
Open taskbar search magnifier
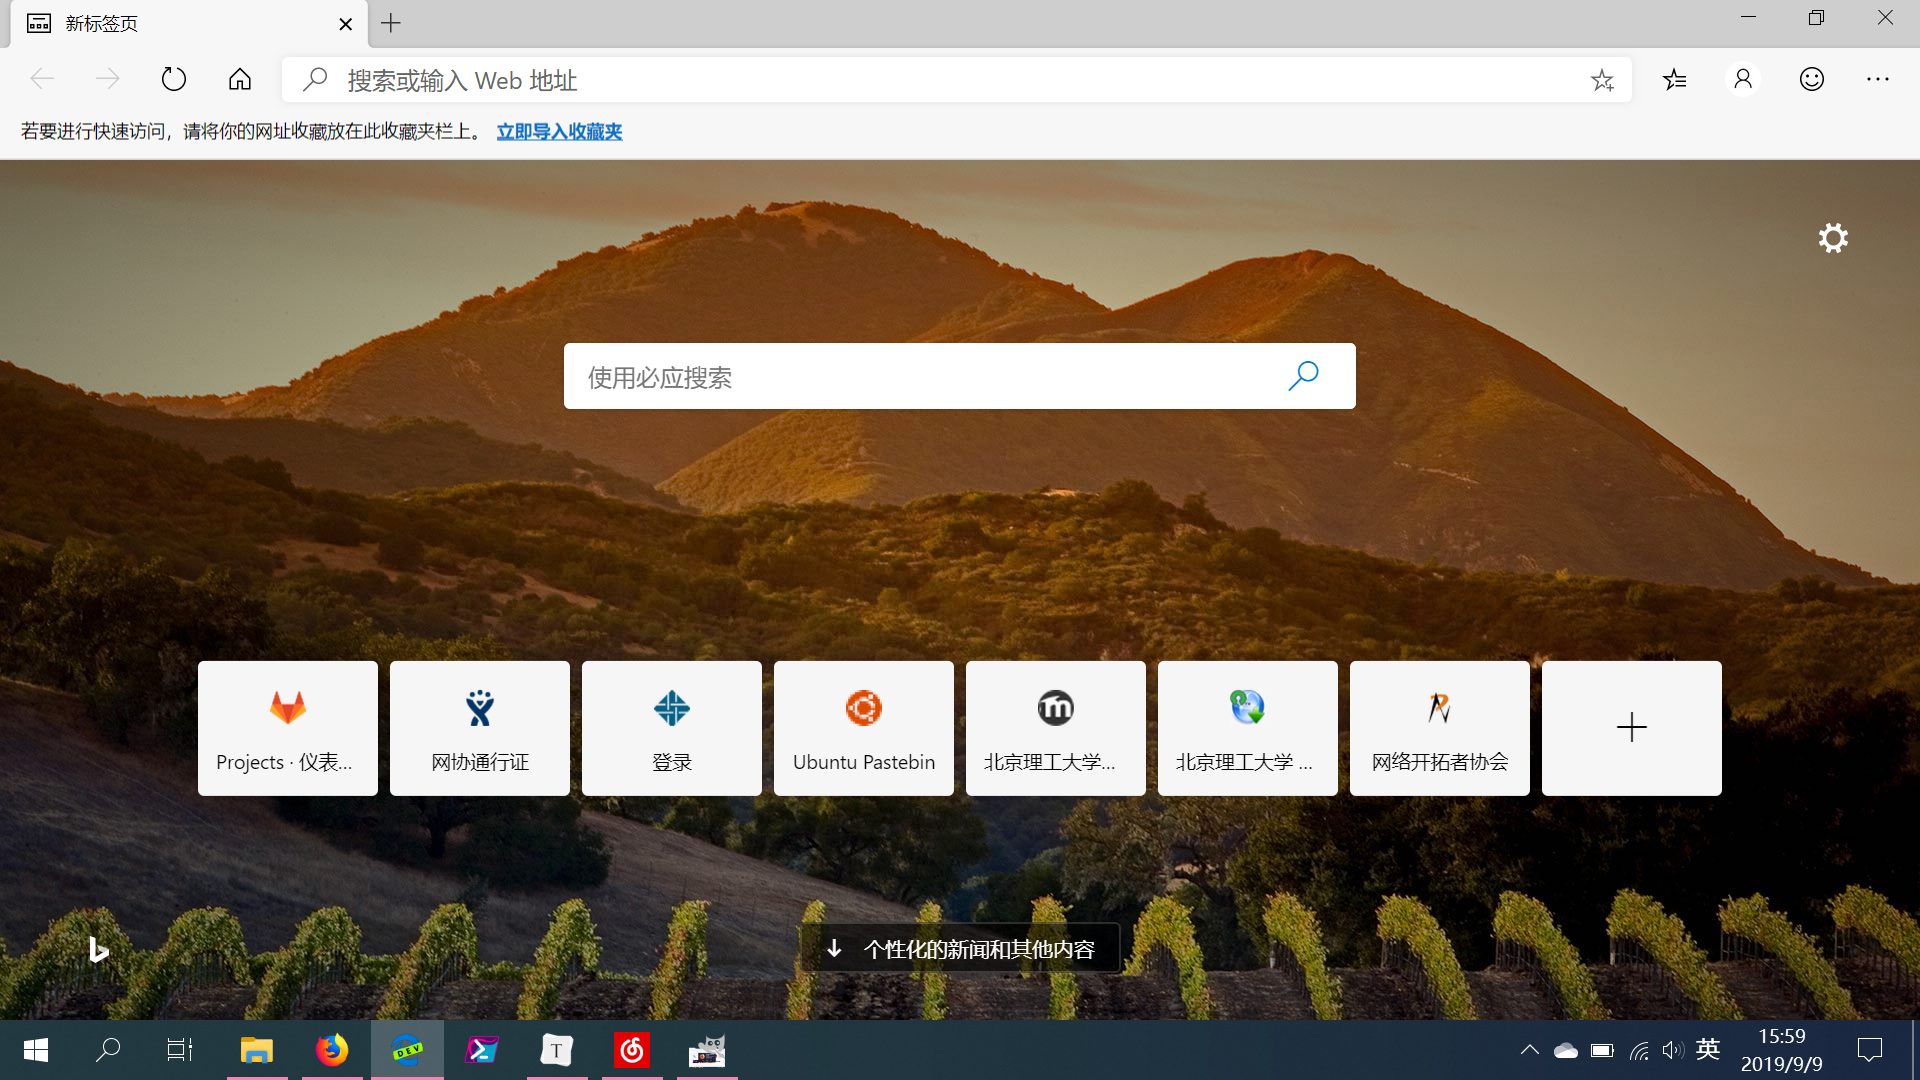coord(108,1050)
